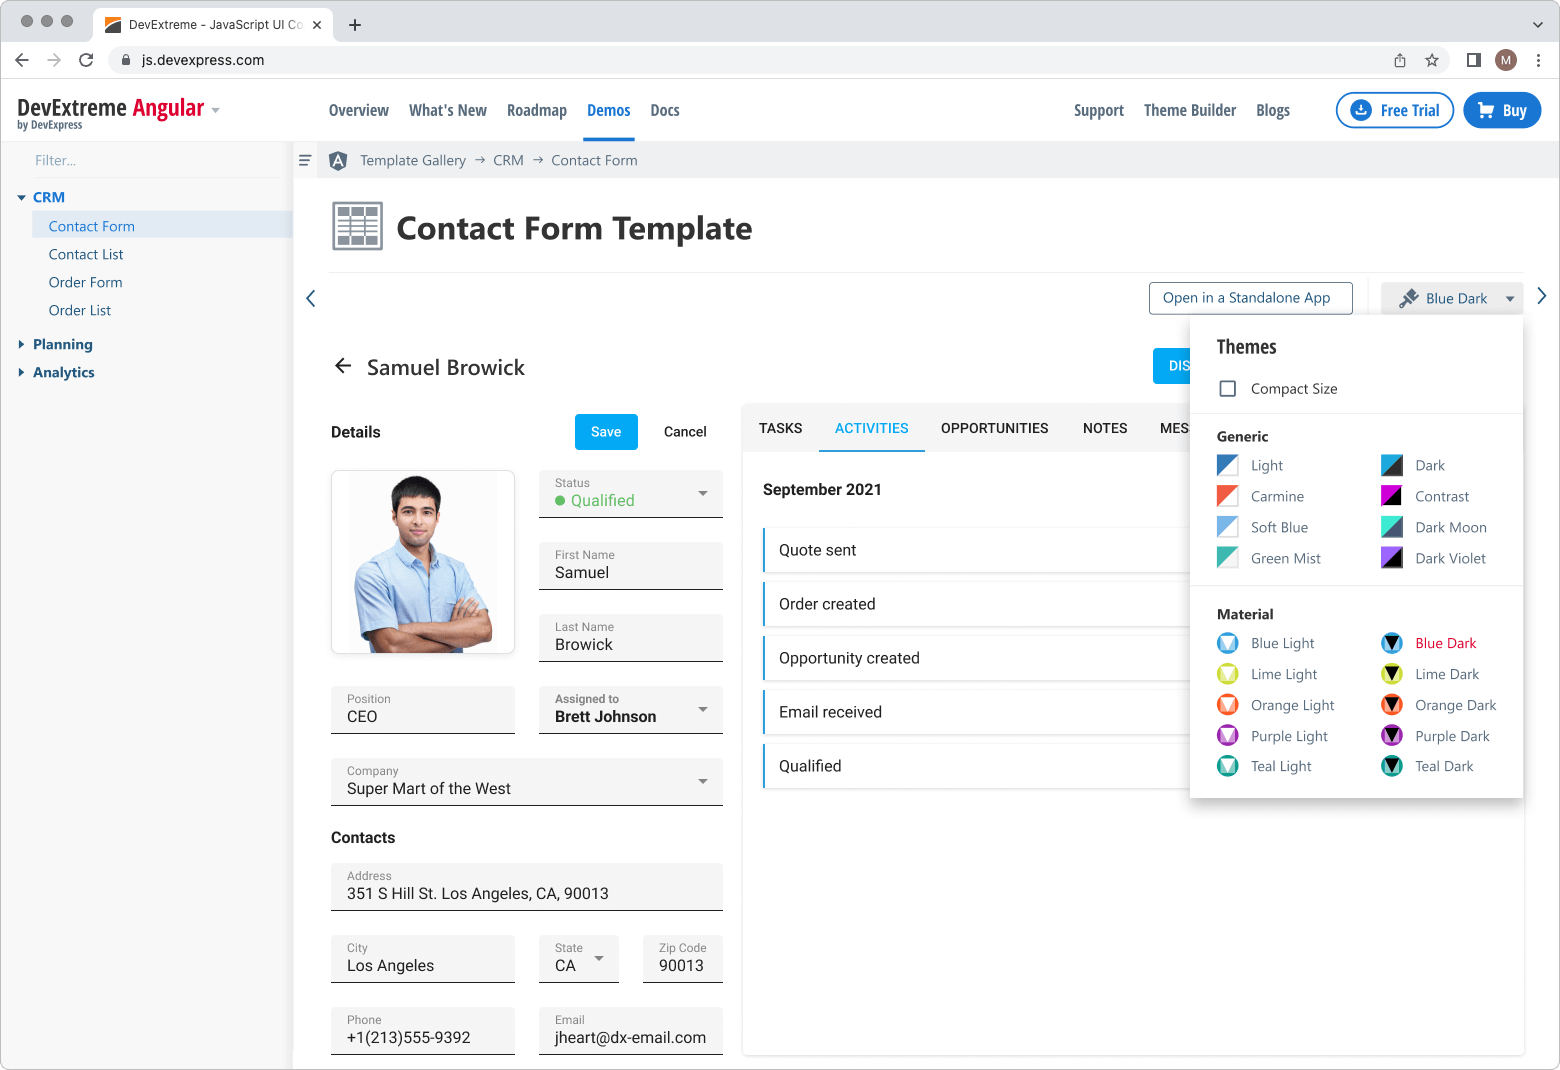Enable the Compact Size checkbox
The image size is (1560, 1070).
(1228, 389)
